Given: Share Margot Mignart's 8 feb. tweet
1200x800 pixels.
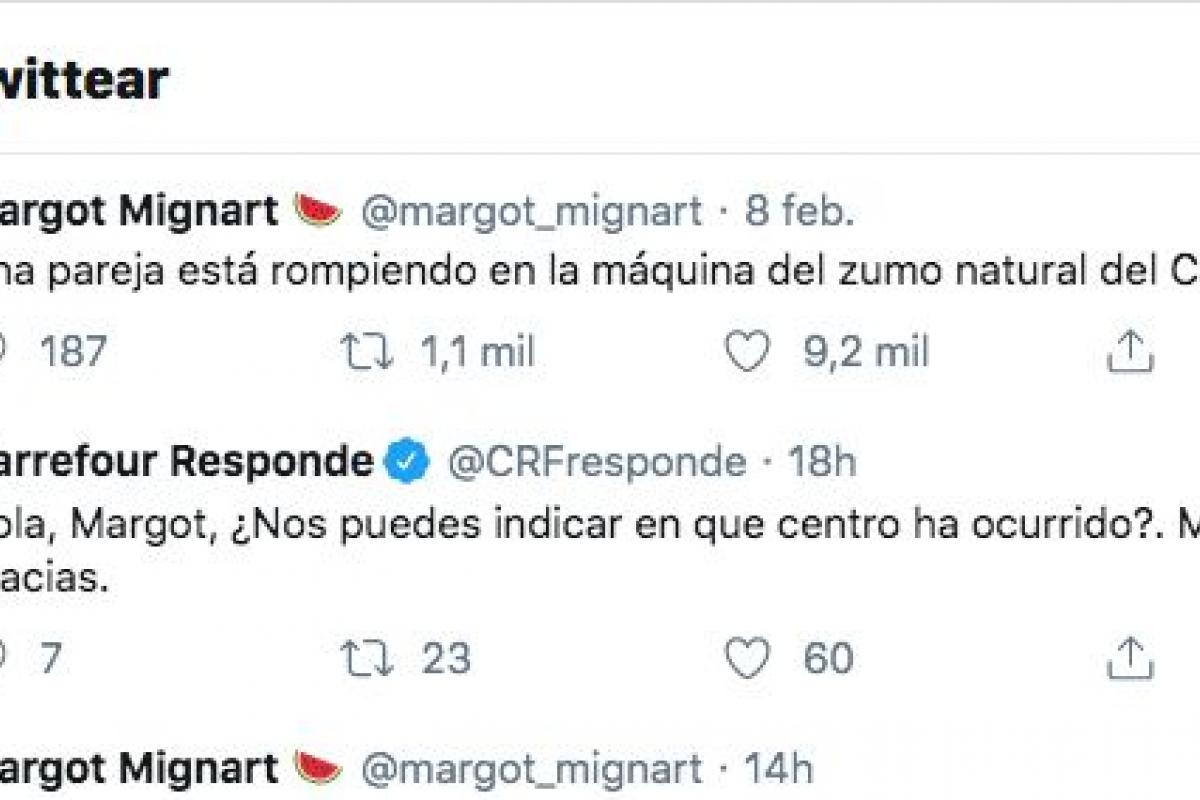Looking at the screenshot, I should [1130, 352].
